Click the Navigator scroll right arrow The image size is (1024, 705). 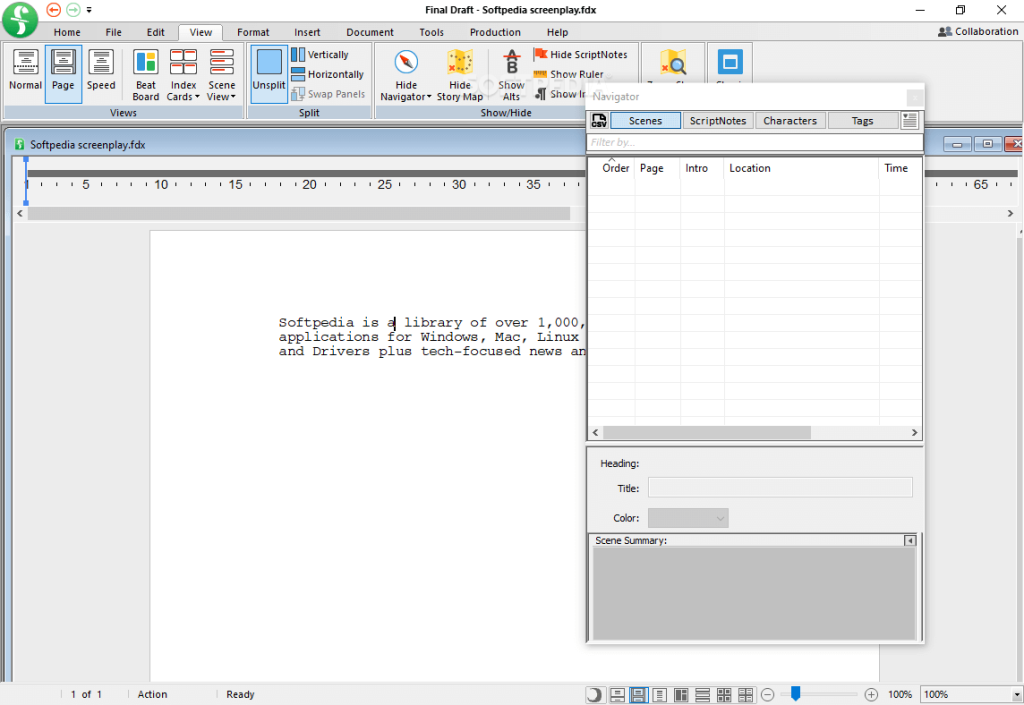tap(914, 433)
